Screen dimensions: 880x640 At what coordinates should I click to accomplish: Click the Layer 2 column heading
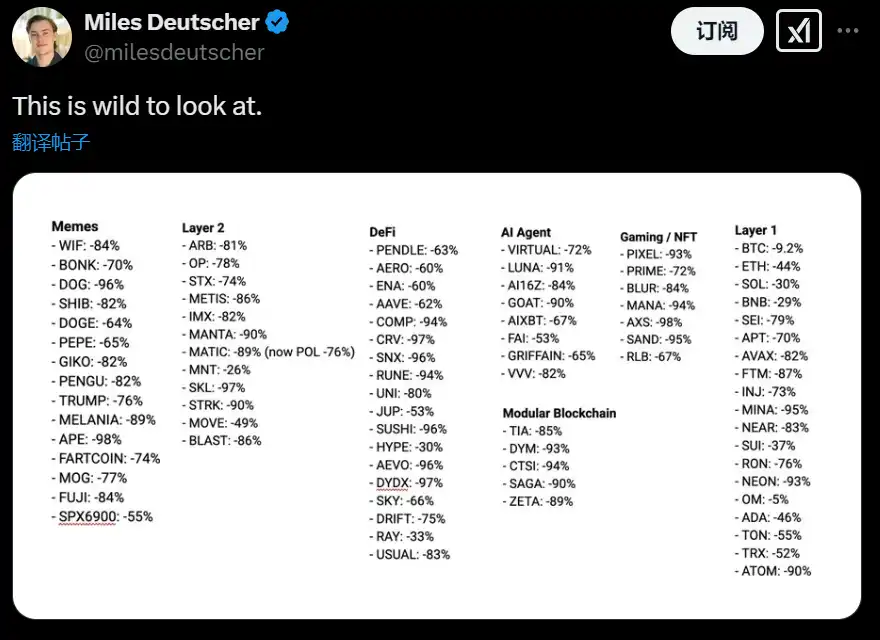[x=203, y=228]
